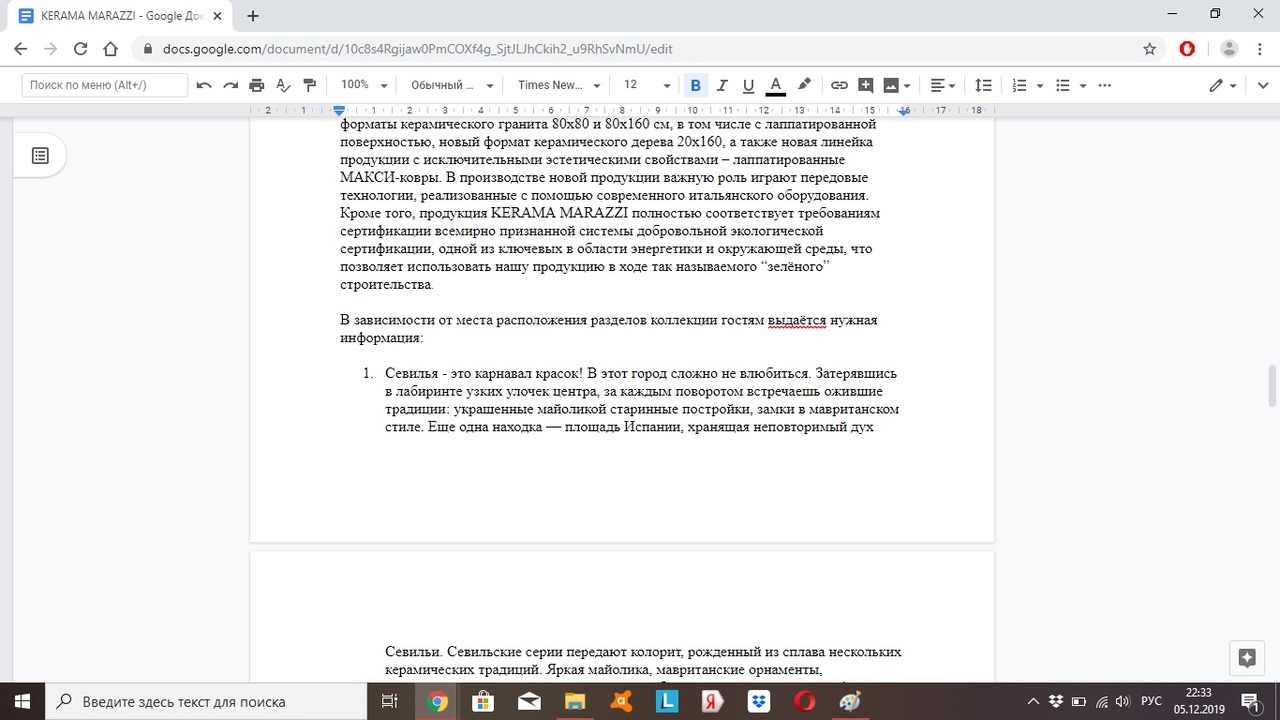Open the Times New font dropdown
The image size is (1280, 720).
pyautogui.click(x=559, y=86)
